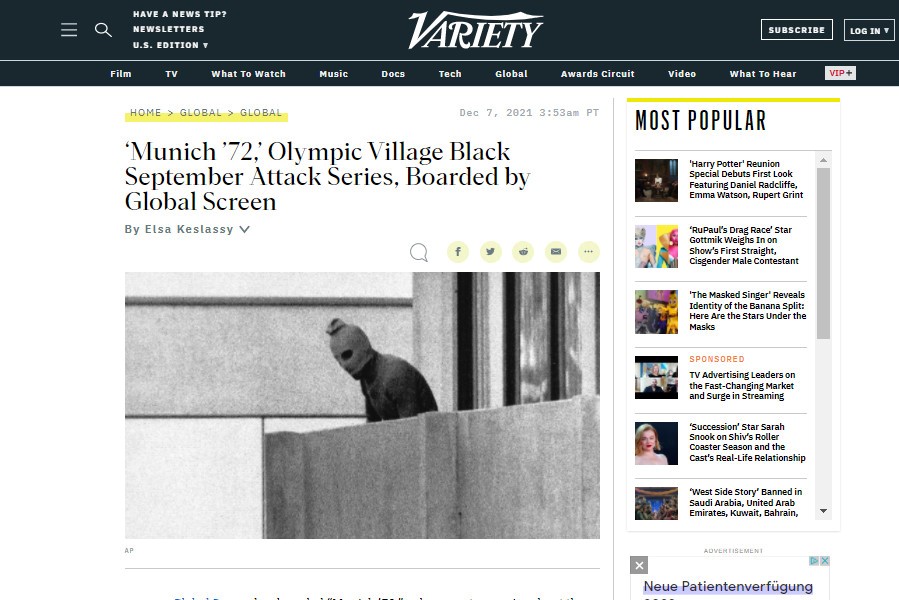Expand author details chevron next to Elsa Keslassy
This screenshot has width=899, height=600.
[x=245, y=229]
